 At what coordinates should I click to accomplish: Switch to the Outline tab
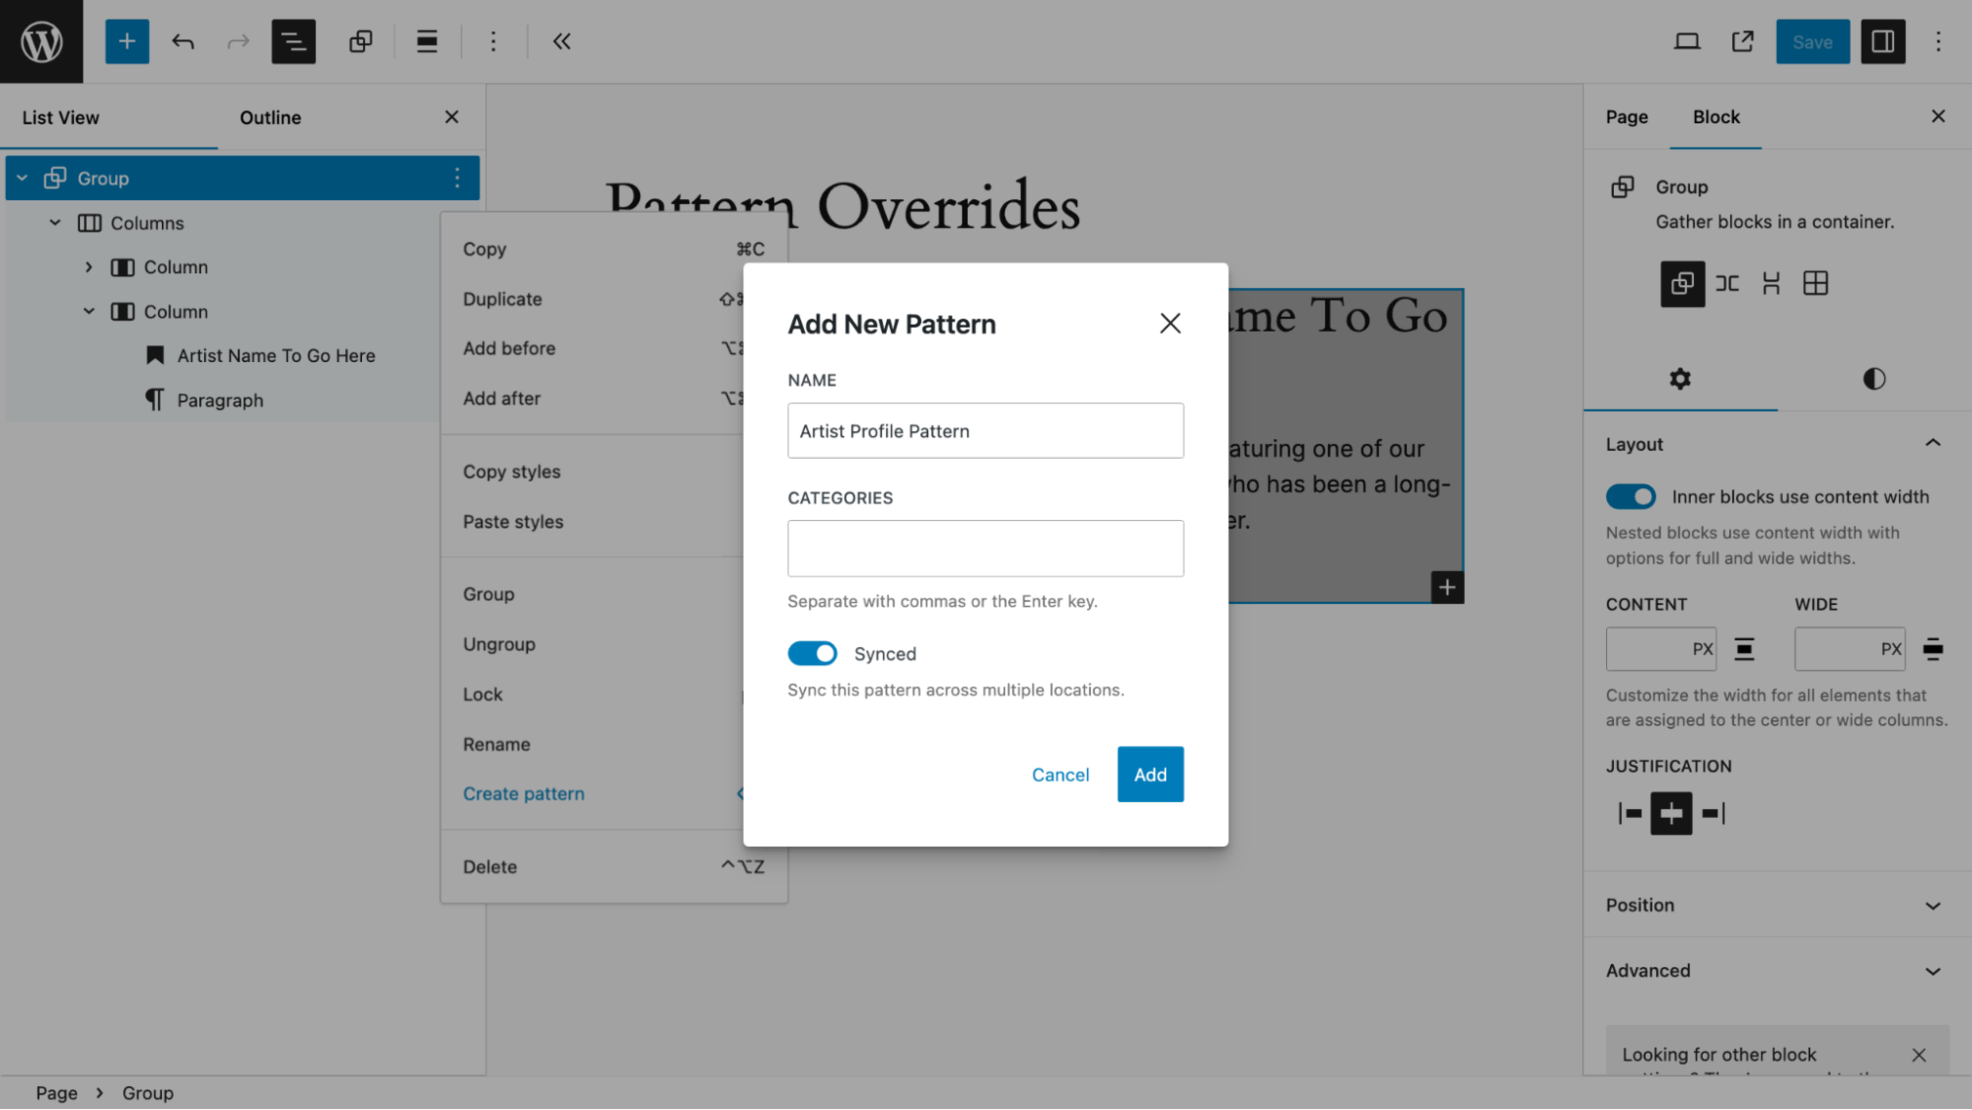(x=270, y=117)
